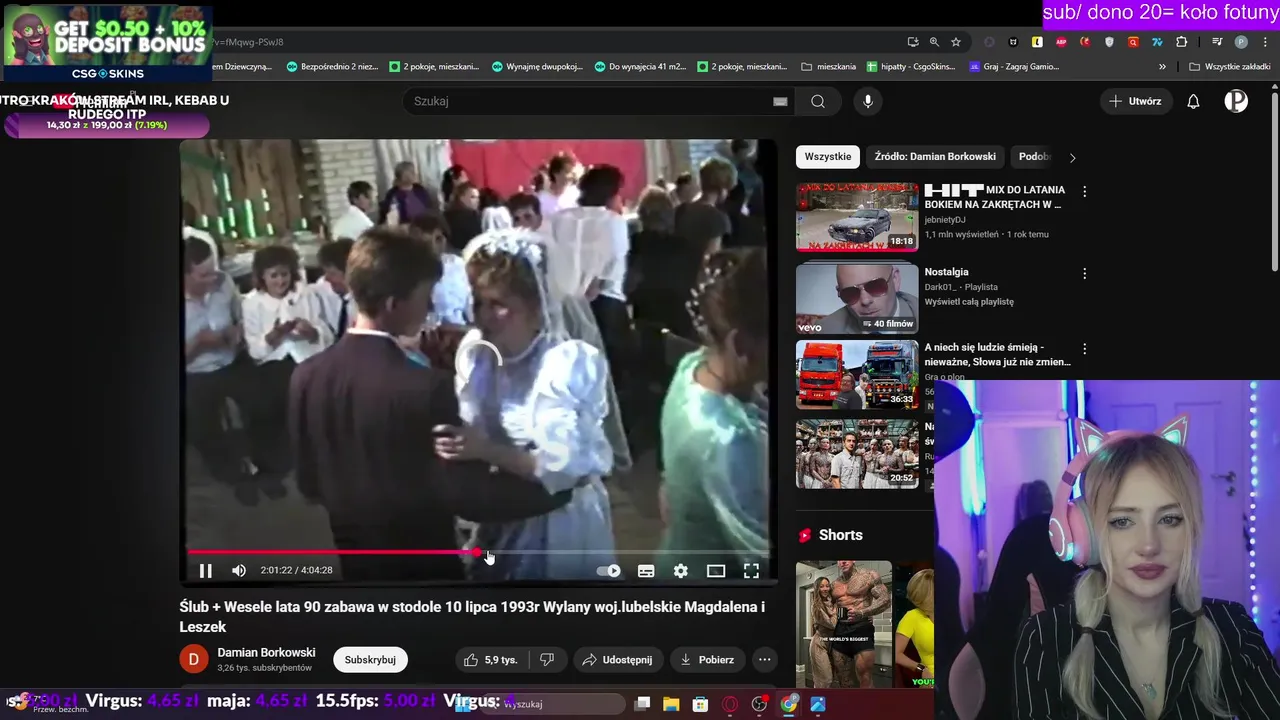Open more actions menu under video
The height and width of the screenshot is (720, 1280).
(765, 660)
